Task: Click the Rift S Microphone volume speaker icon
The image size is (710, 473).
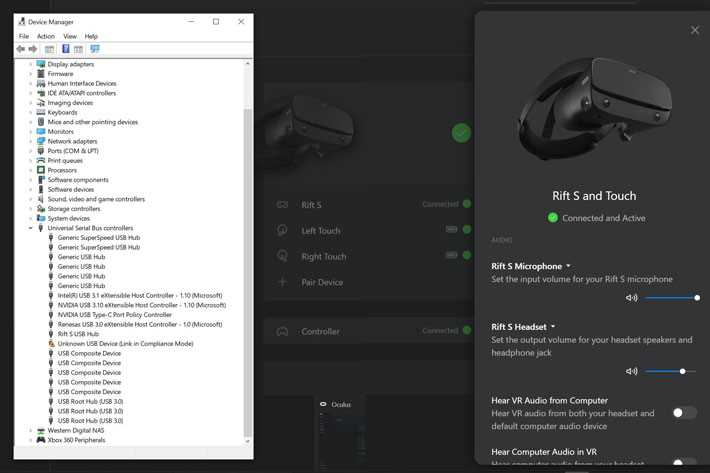Action: tap(632, 297)
